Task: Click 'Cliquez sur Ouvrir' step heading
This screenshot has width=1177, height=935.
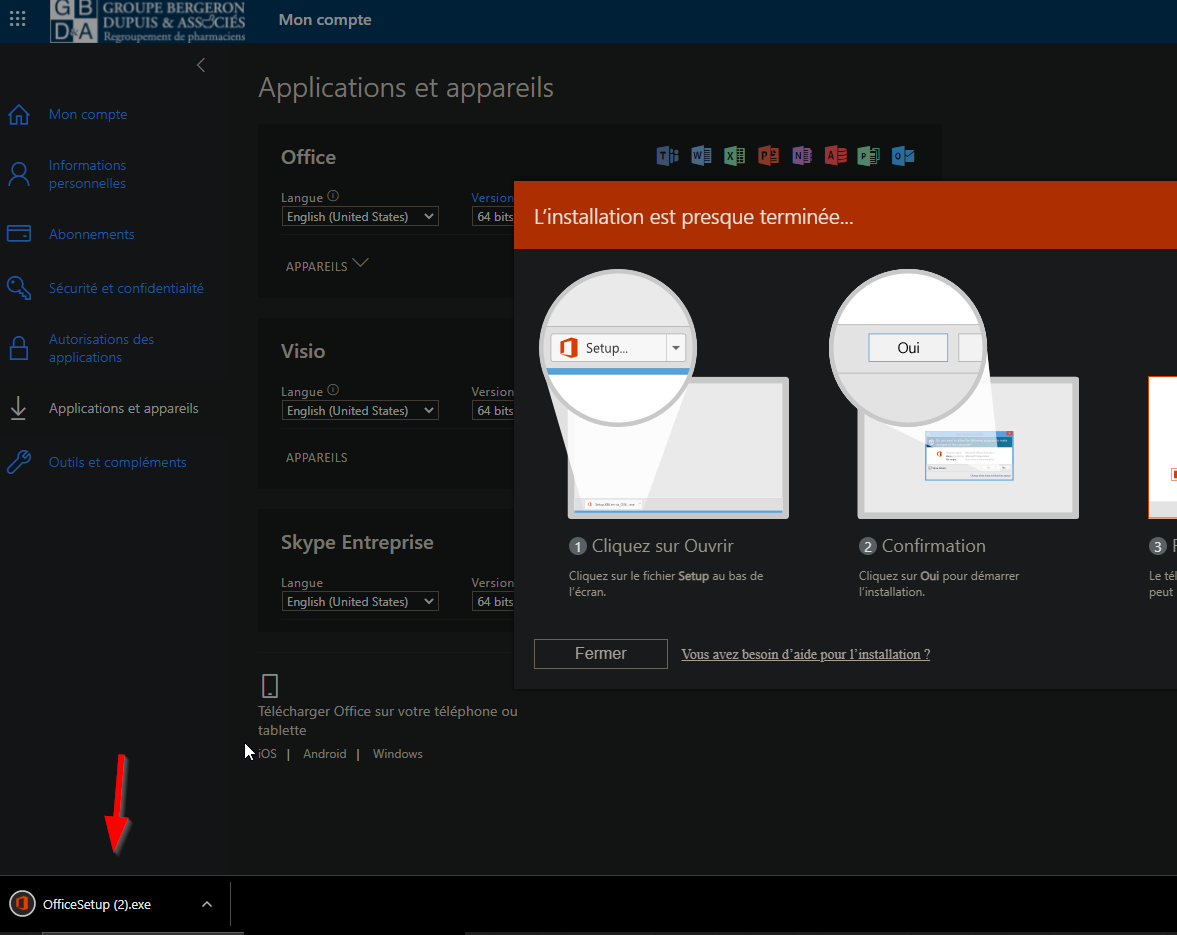Action: pyautogui.click(x=663, y=546)
